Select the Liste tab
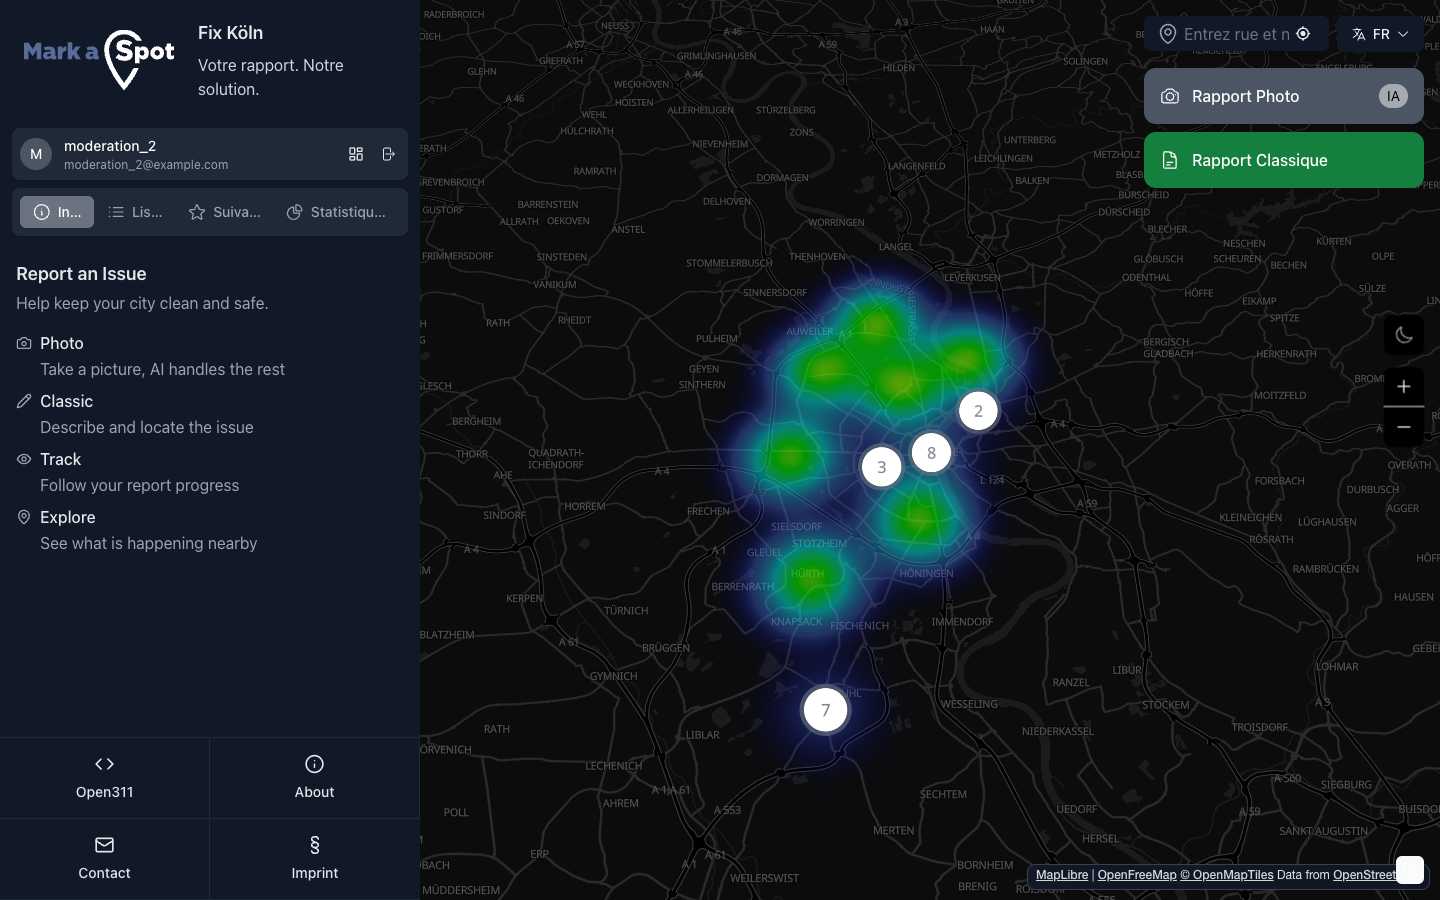This screenshot has width=1440, height=900. click(x=135, y=212)
